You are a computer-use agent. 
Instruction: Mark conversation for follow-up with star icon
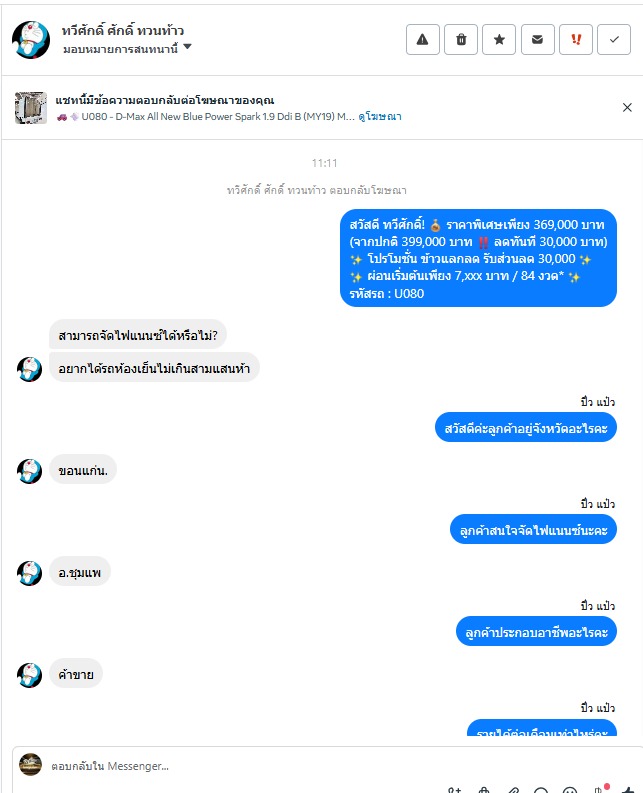(499, 39)
